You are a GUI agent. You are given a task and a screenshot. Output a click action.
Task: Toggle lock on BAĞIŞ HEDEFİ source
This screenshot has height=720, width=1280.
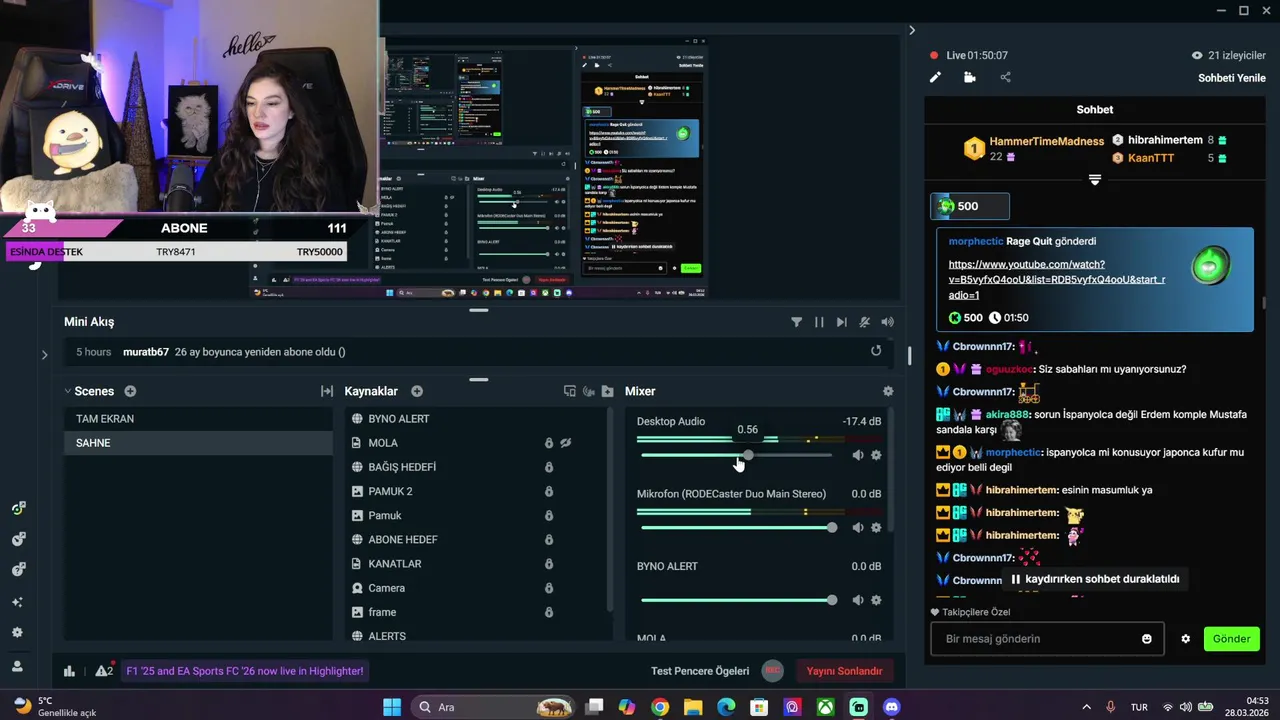pyautogui.click(x=548, y=467)
